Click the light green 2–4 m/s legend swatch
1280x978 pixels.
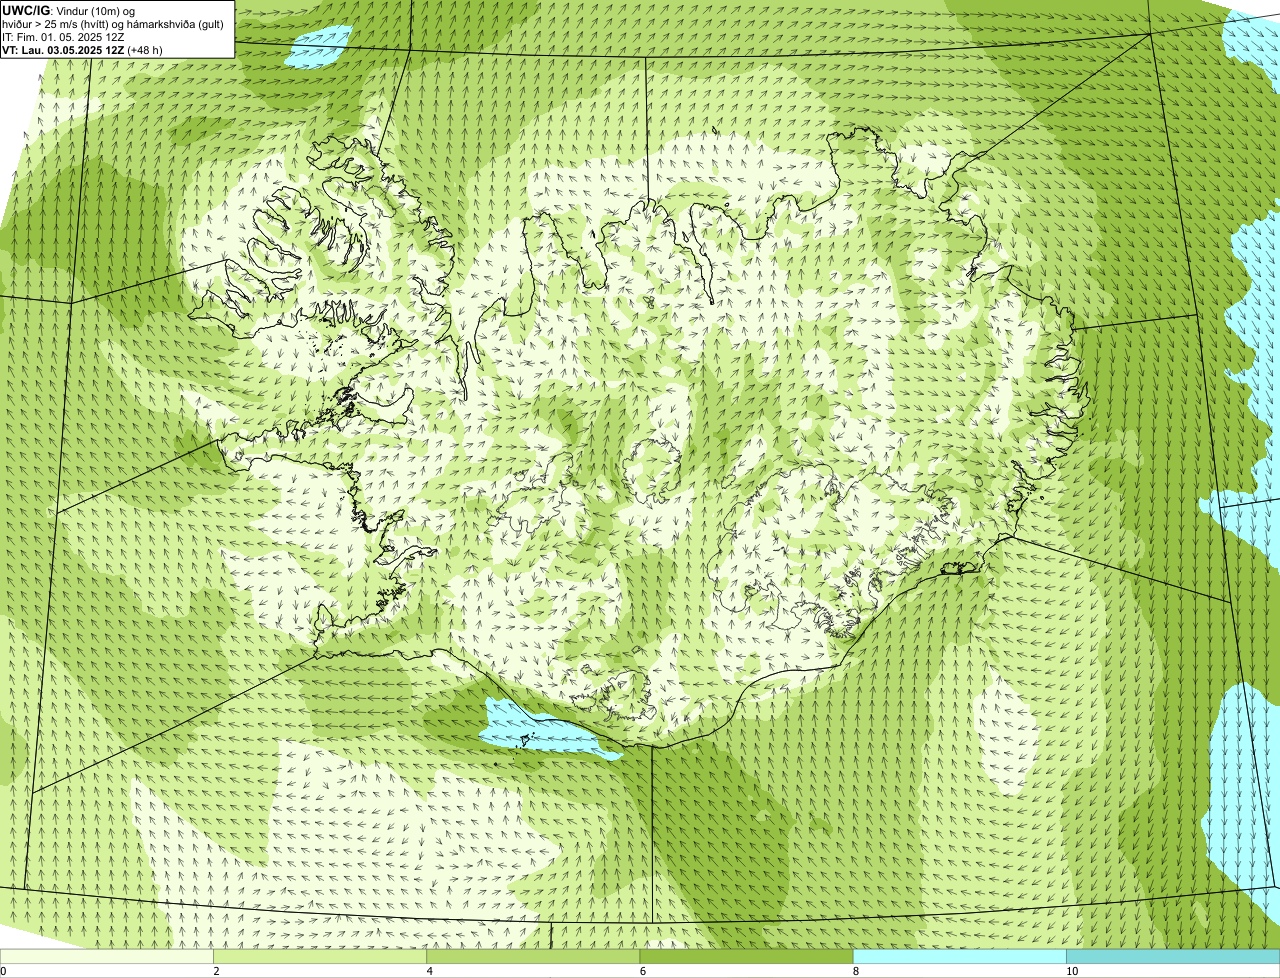tap(320, 957)
